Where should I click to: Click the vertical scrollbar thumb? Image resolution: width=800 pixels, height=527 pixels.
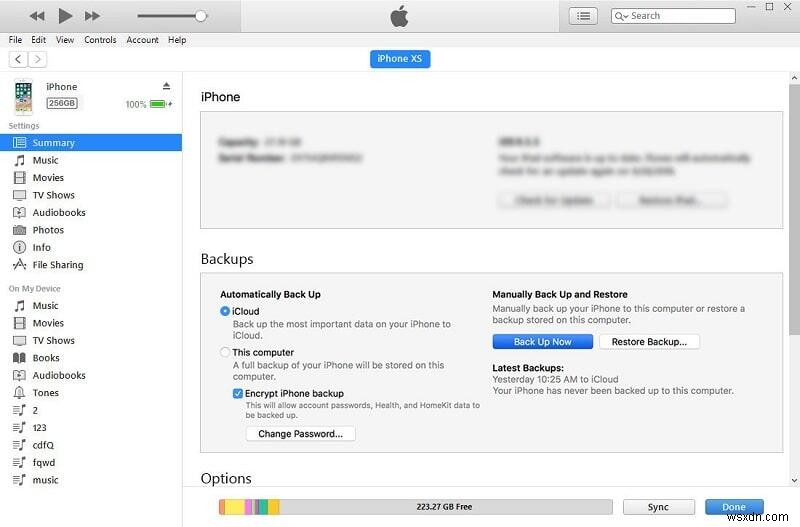pyautogui.click(x=794, y=209)
